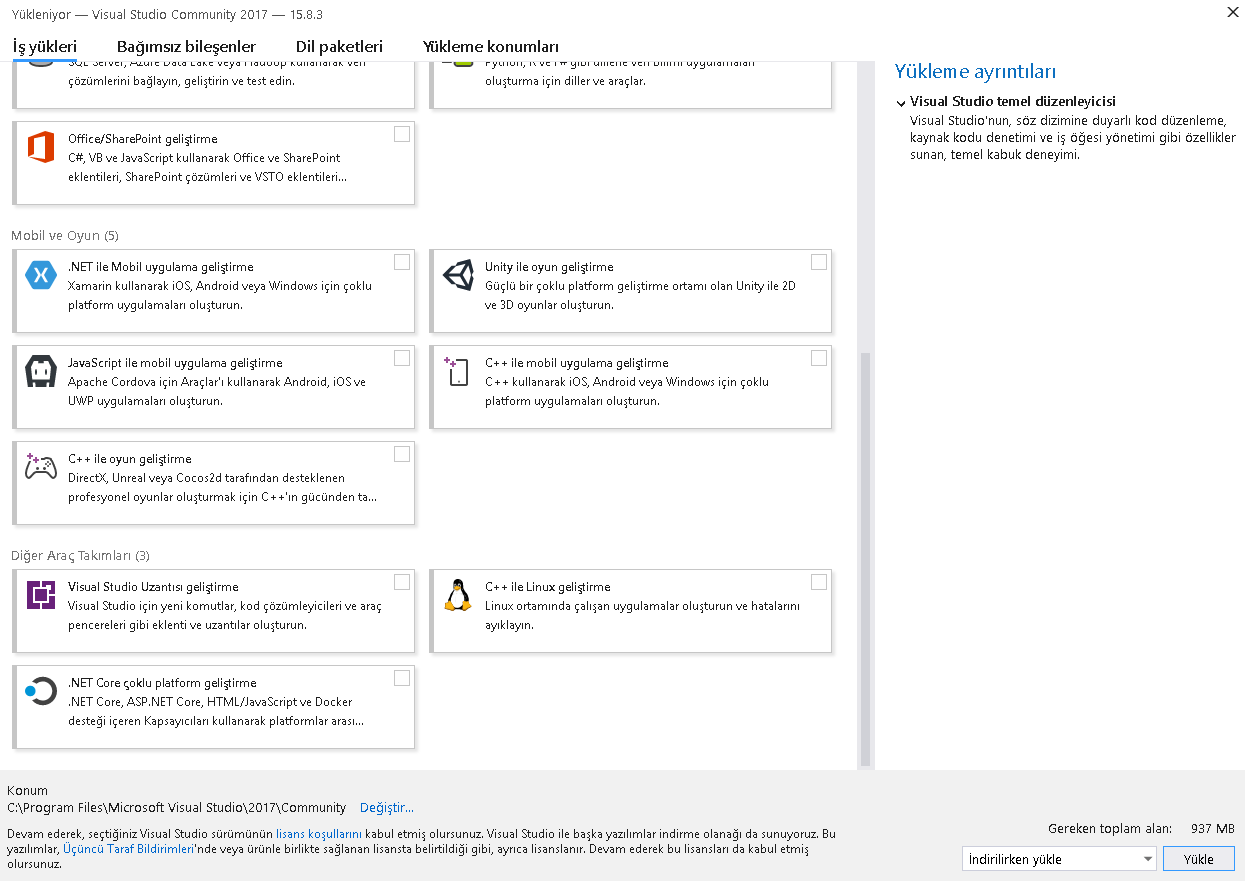Click the C++ game controller icon
1245x881 pixels.
point(41,467)
